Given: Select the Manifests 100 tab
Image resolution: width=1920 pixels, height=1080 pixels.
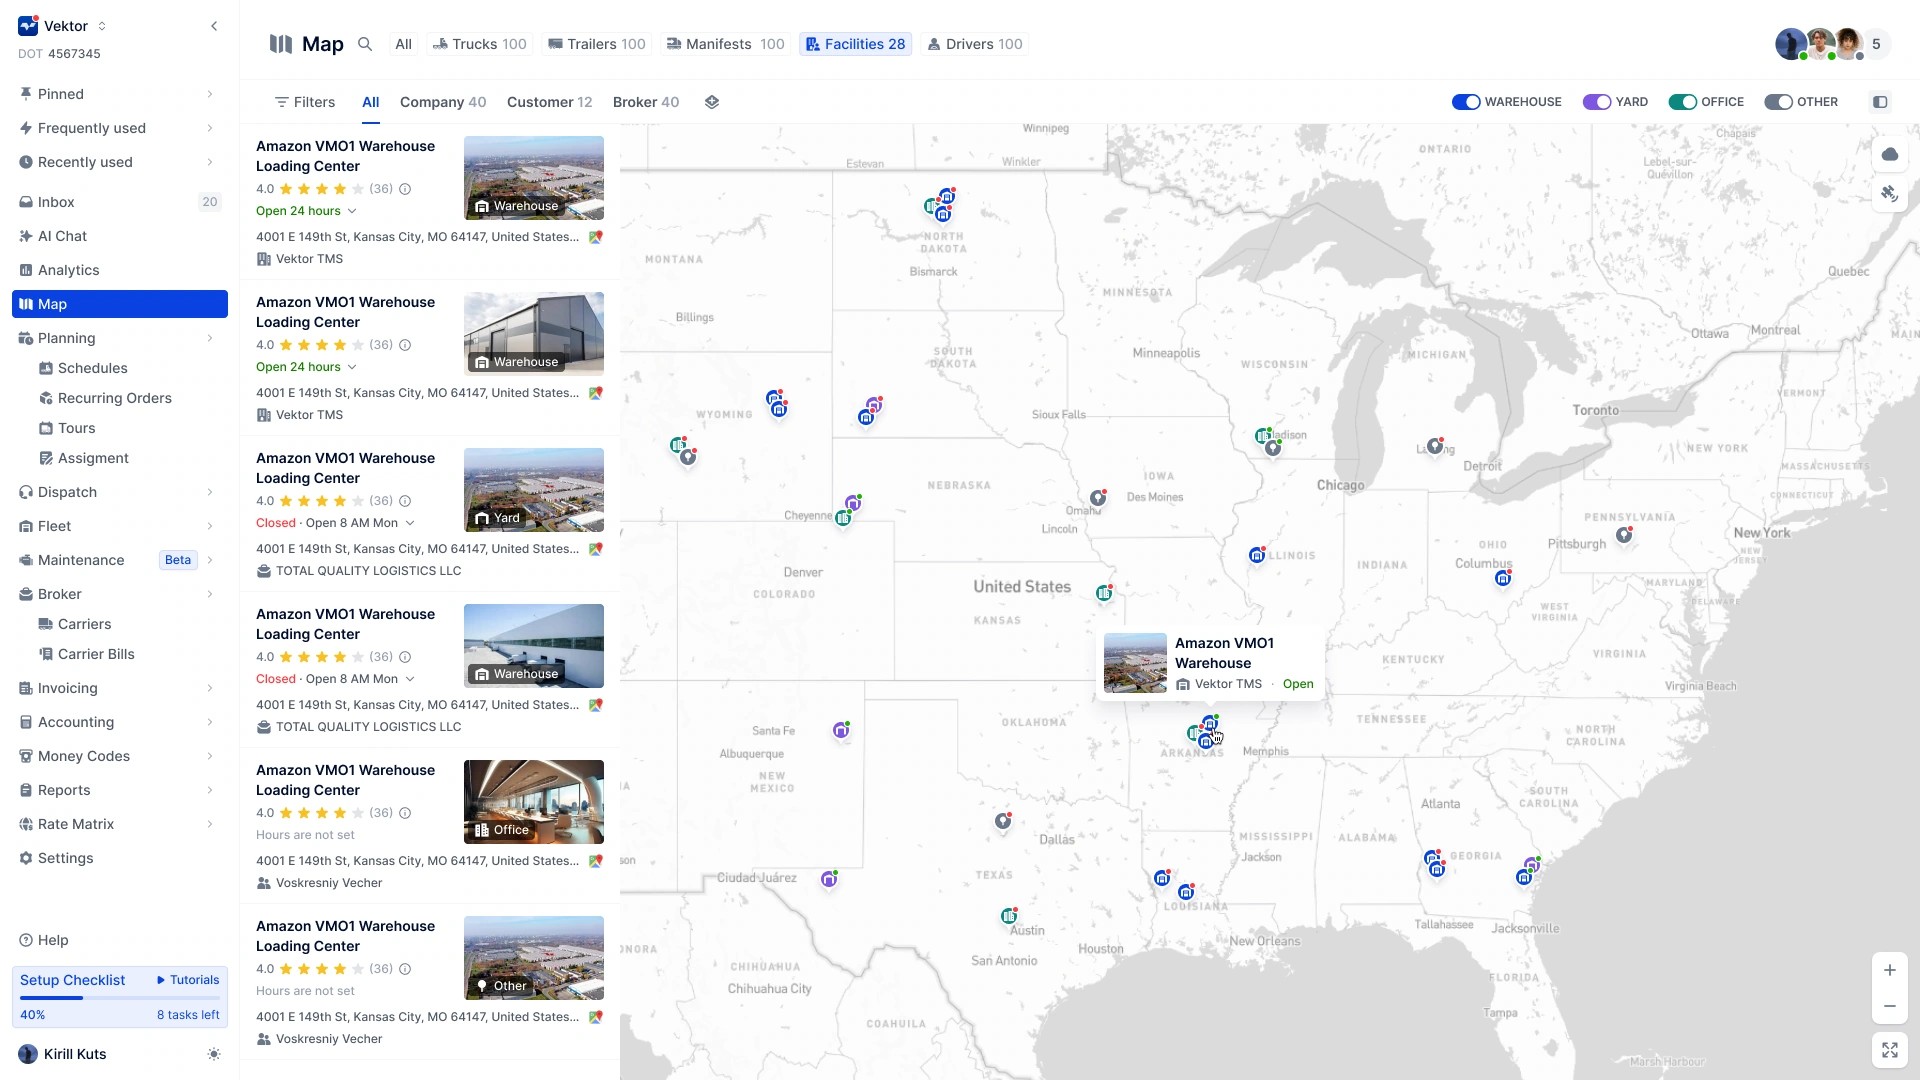Looking at the screenshot, I should pos(726,44).
